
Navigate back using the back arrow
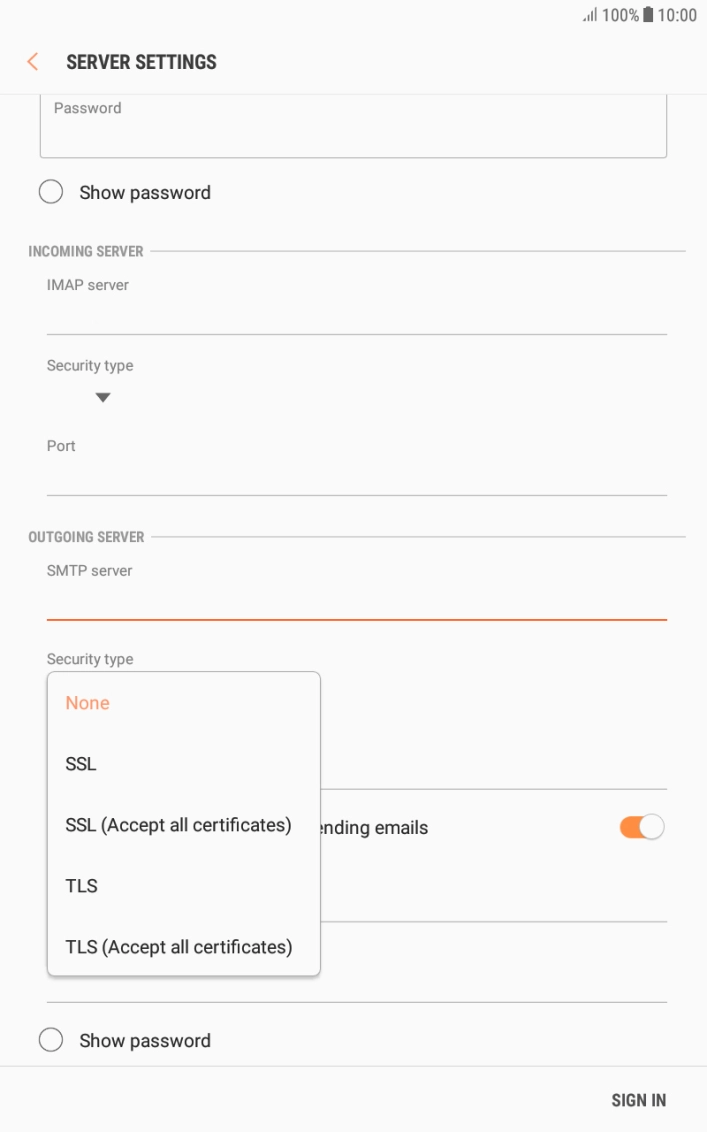[31, 61]
